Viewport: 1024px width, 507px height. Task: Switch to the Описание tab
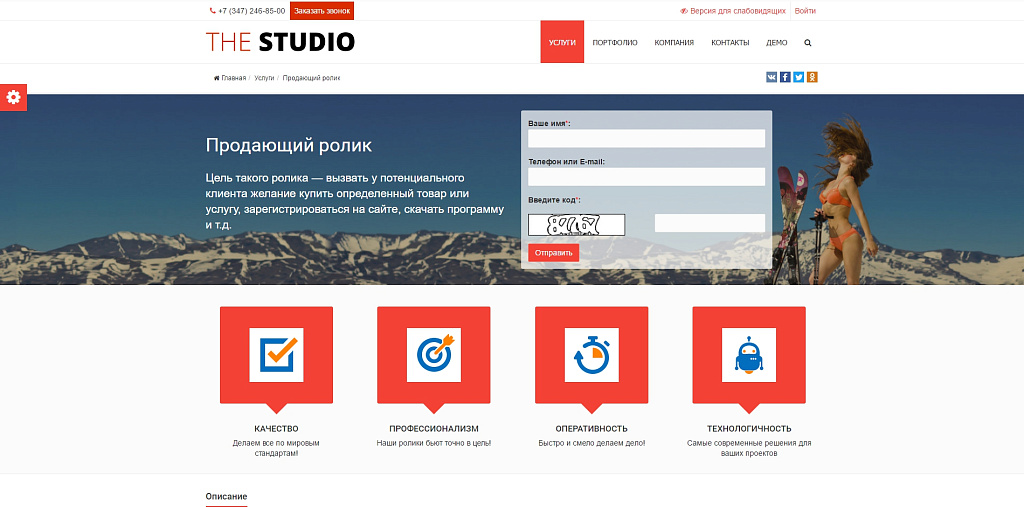coord(226,496)
